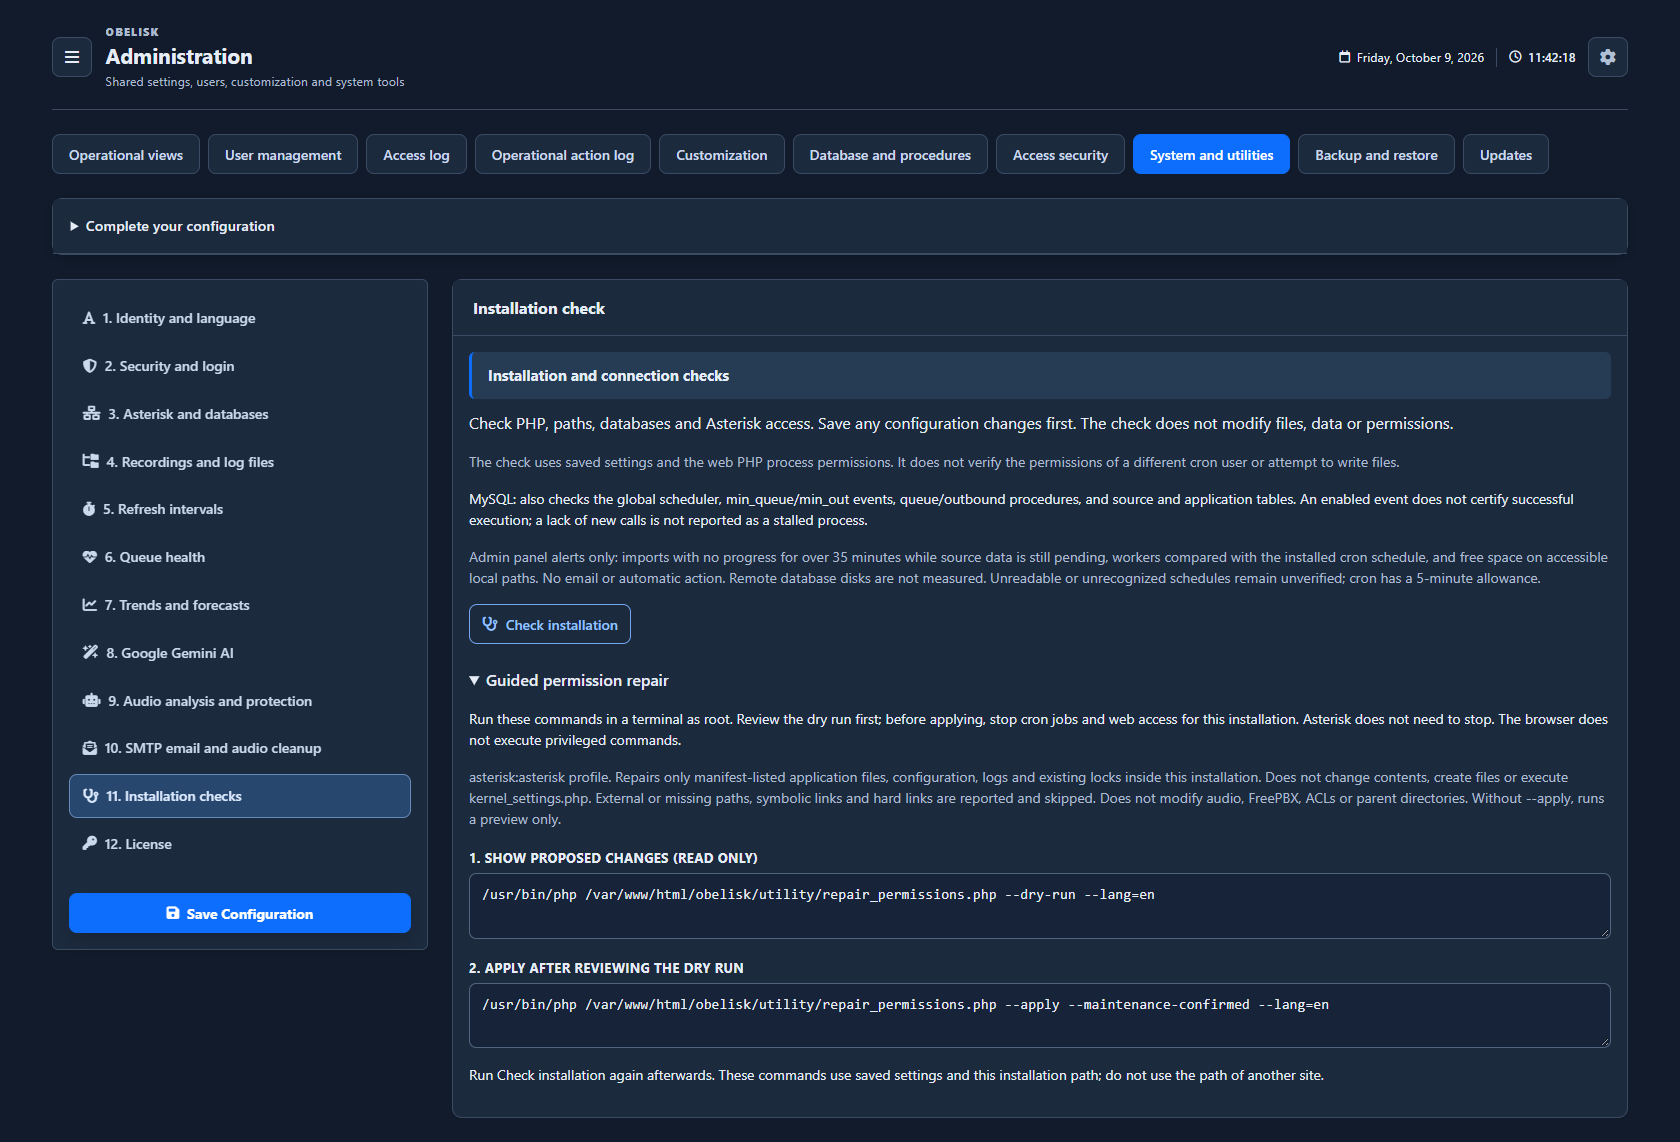Switch to the Operational views tab
1680x1142 pixels.
(x=126, y=154)
